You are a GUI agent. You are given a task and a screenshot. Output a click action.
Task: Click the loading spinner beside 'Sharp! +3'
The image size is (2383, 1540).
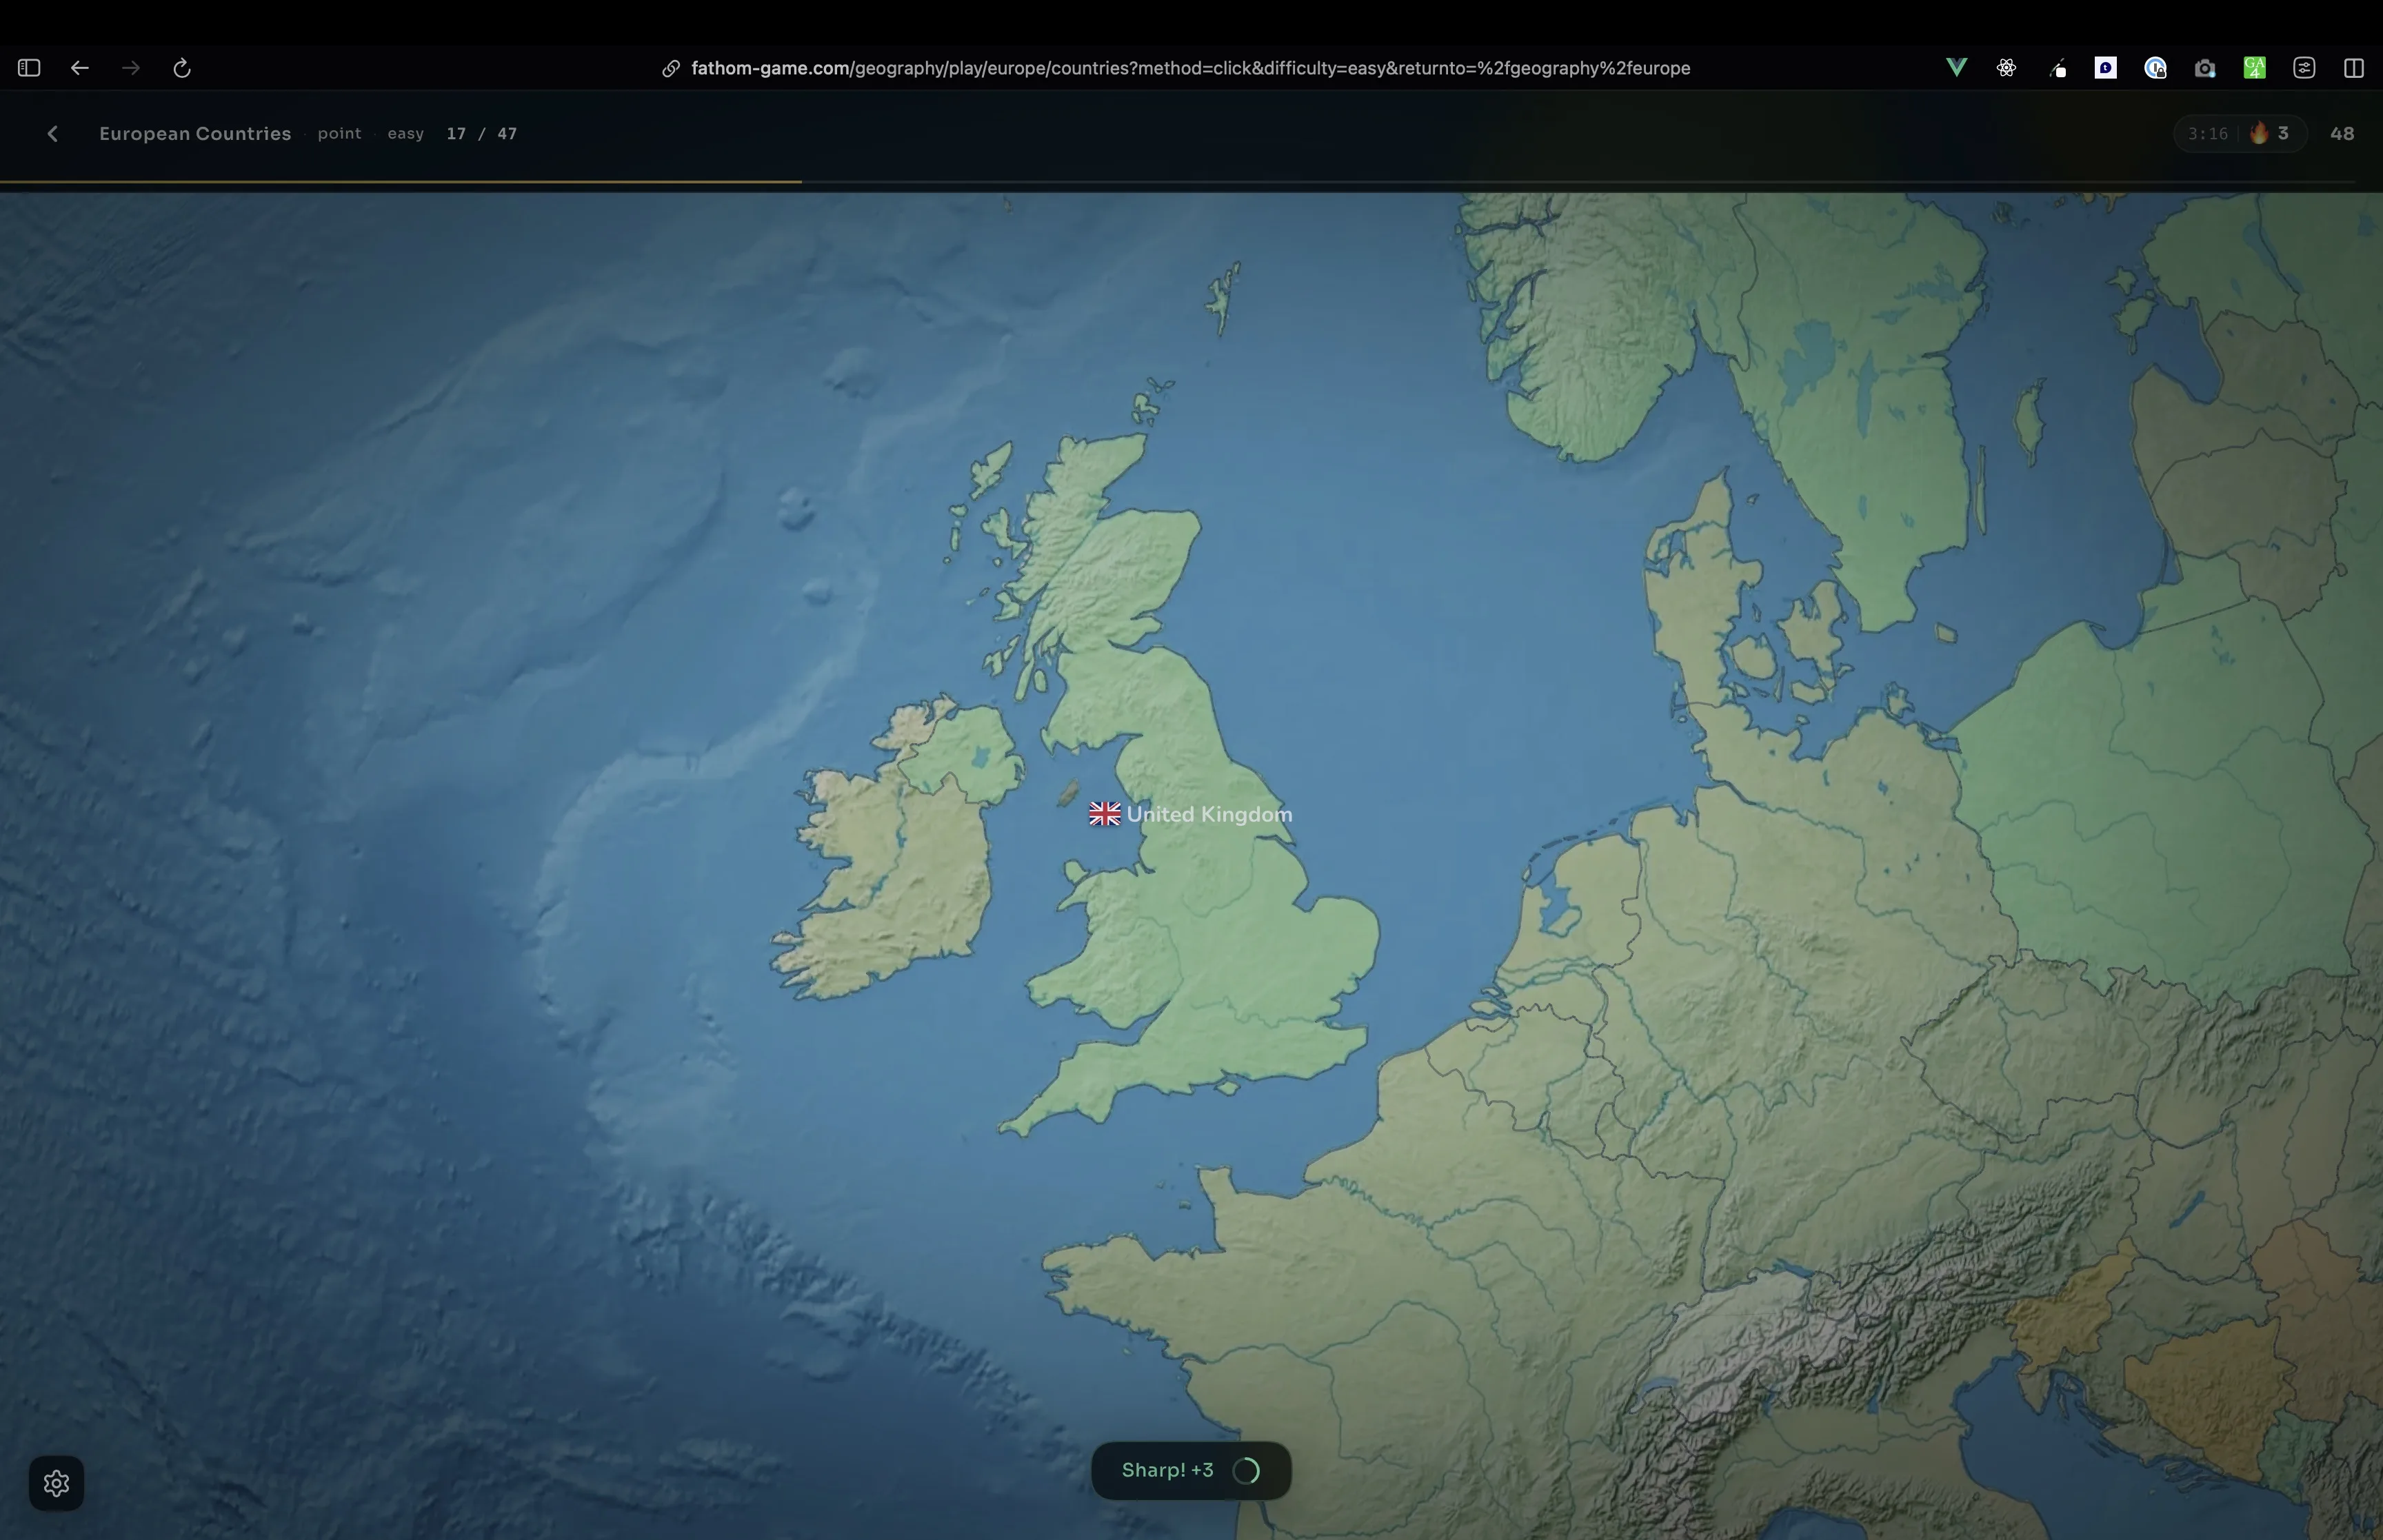1246,1471
